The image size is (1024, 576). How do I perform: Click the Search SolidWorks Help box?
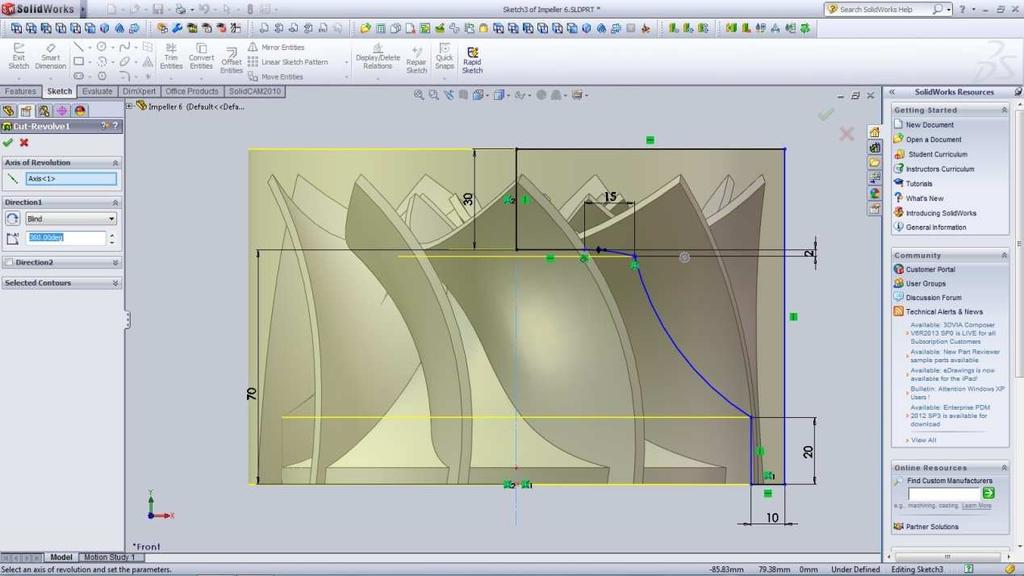(884, 9)
